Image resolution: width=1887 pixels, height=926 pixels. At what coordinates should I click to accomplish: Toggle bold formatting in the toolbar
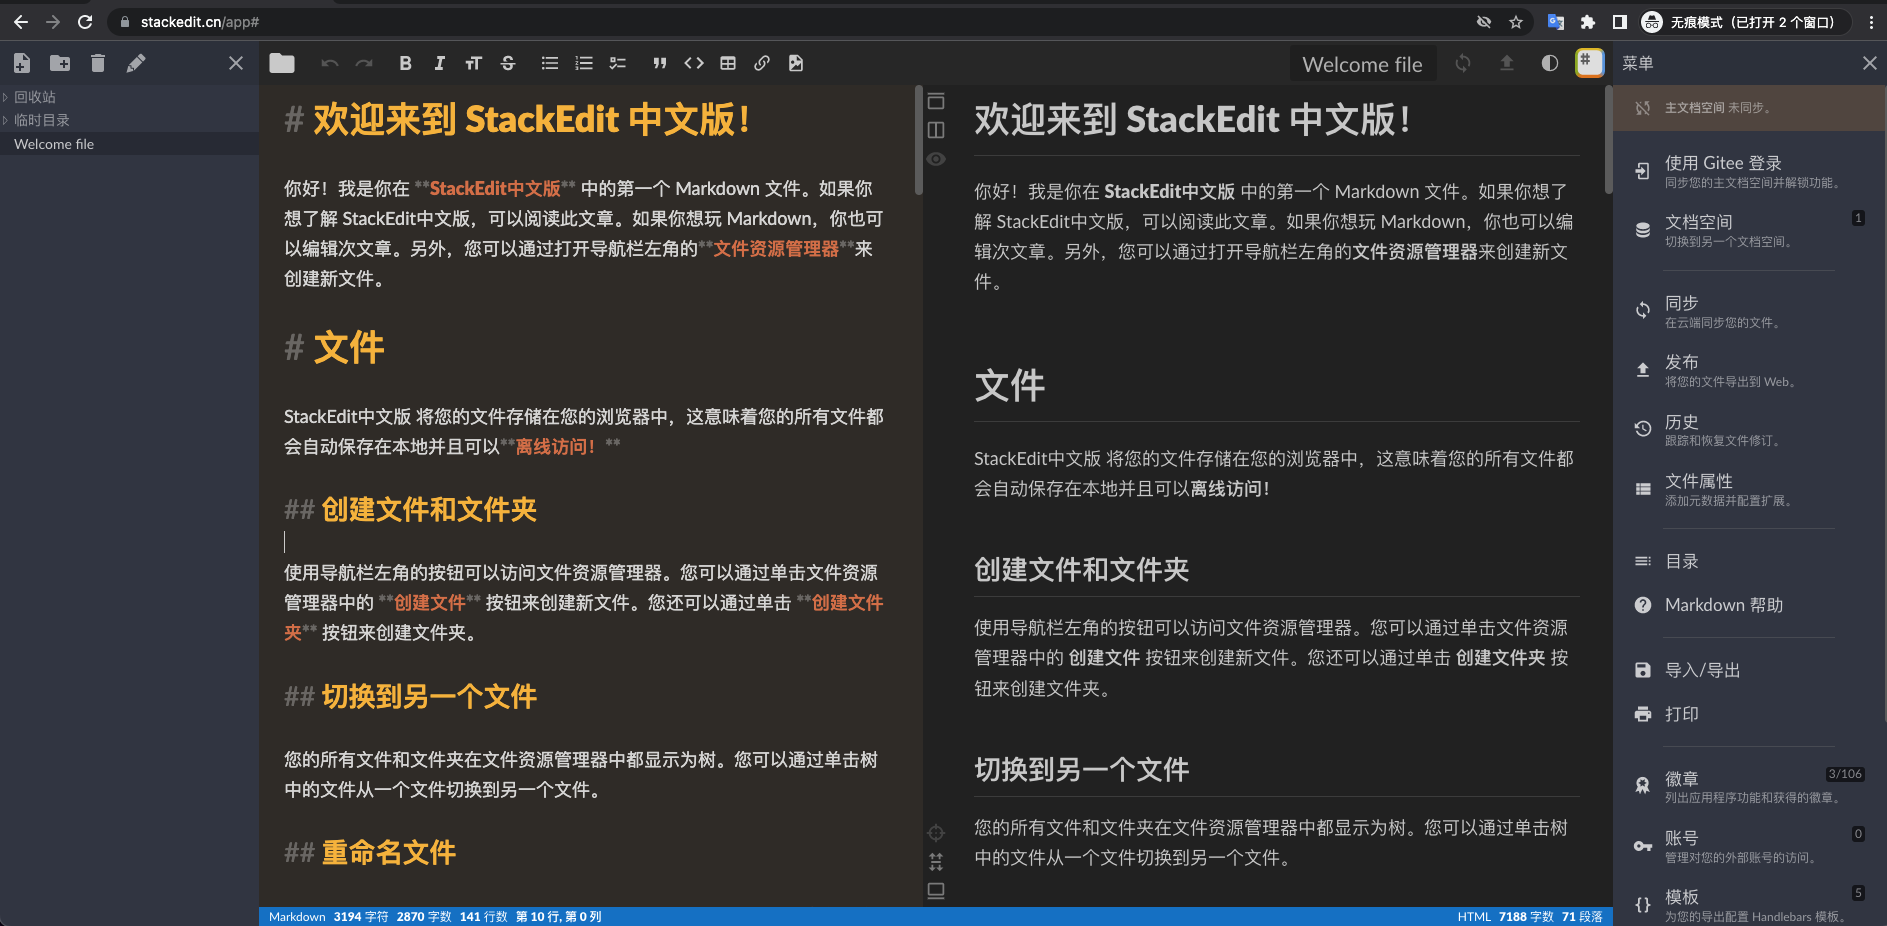[405, 63]
